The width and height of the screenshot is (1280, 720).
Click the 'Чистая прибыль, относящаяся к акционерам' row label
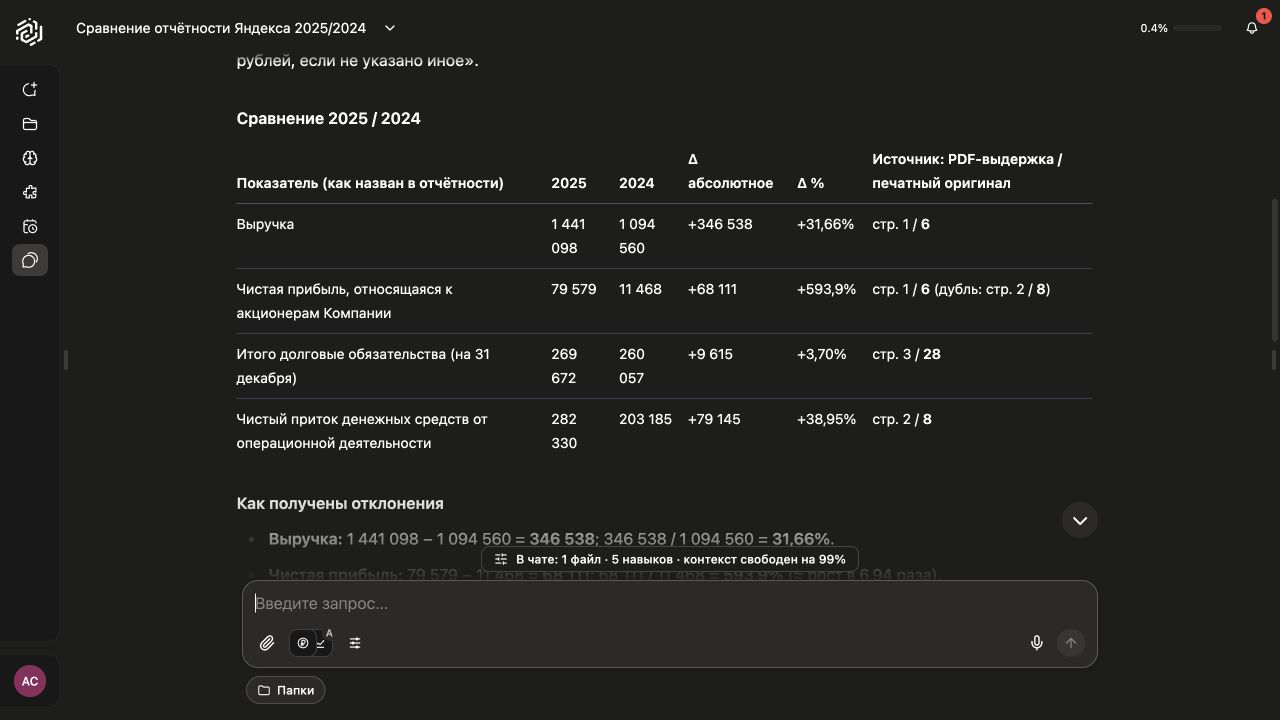coord(345,301)
